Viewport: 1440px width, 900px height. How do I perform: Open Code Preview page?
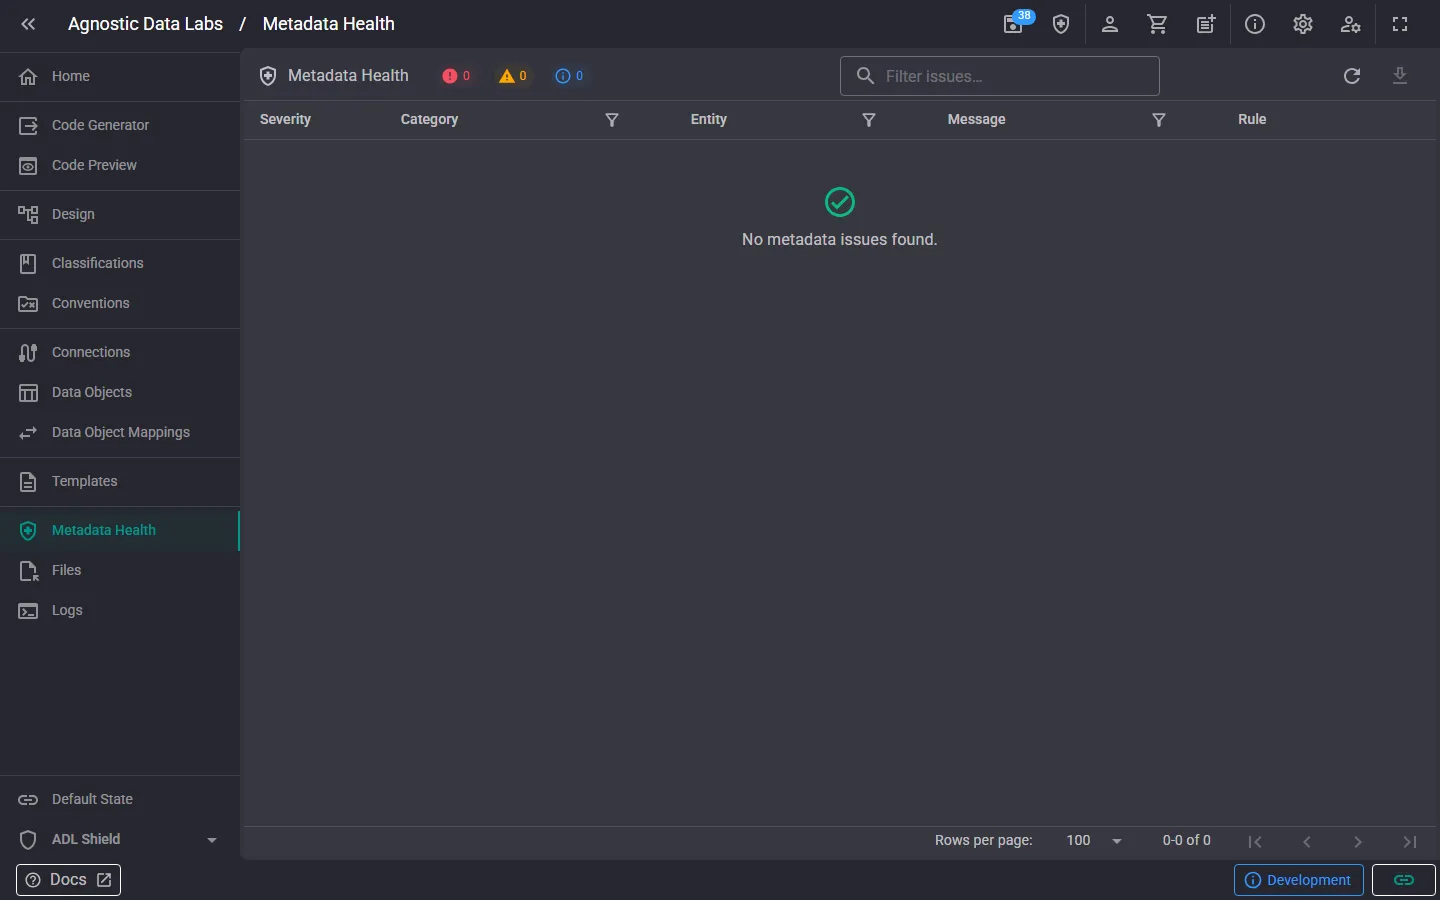click(120, 165)
